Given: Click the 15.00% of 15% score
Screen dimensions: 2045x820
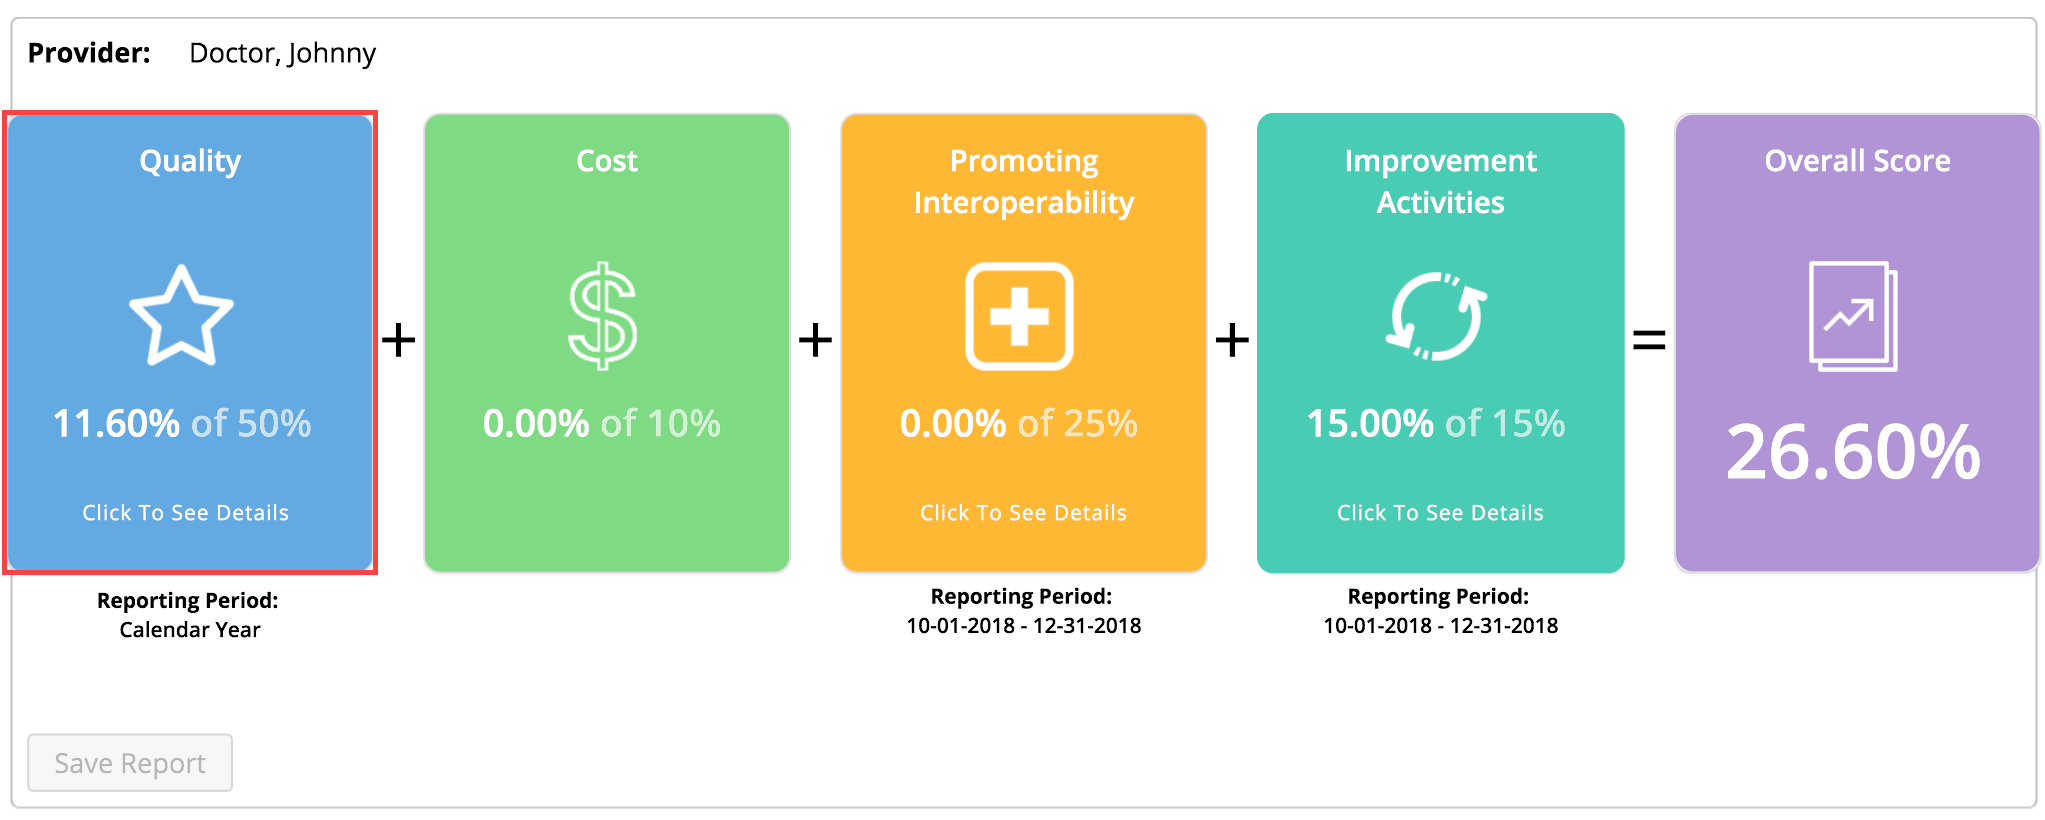Looking at the screenshot, I should pyautogui.click(x=1436, y=424).
